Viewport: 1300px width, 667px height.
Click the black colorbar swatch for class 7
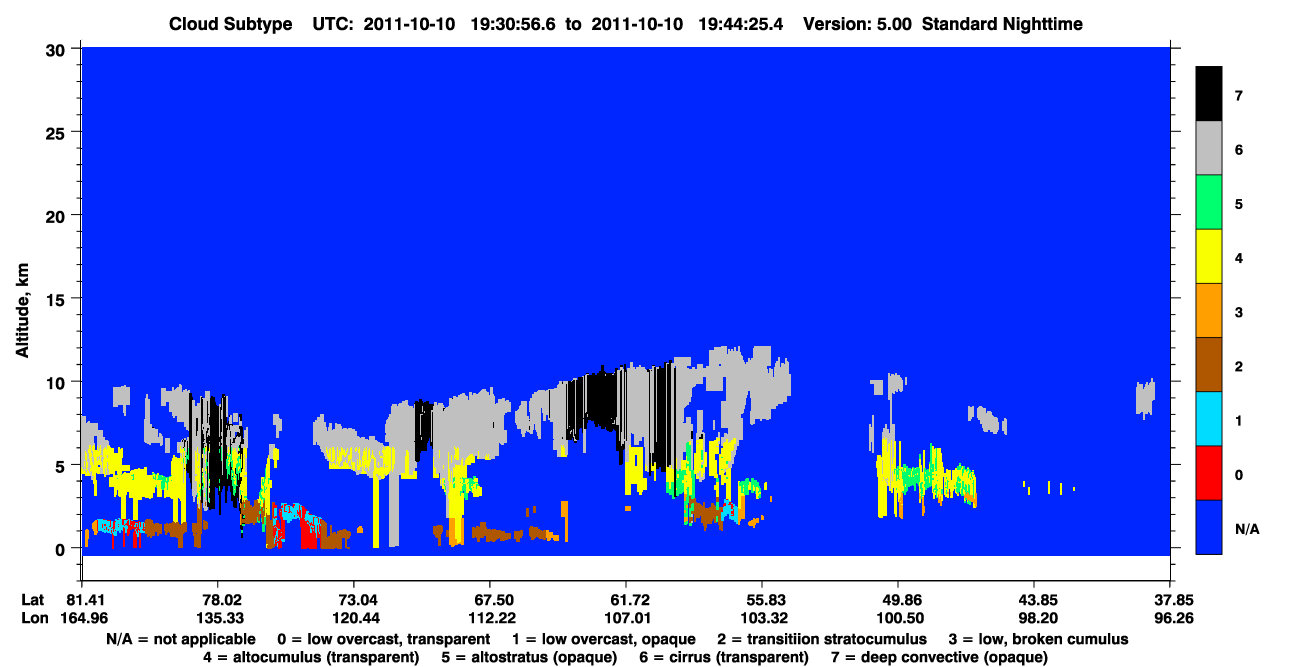1208,94
